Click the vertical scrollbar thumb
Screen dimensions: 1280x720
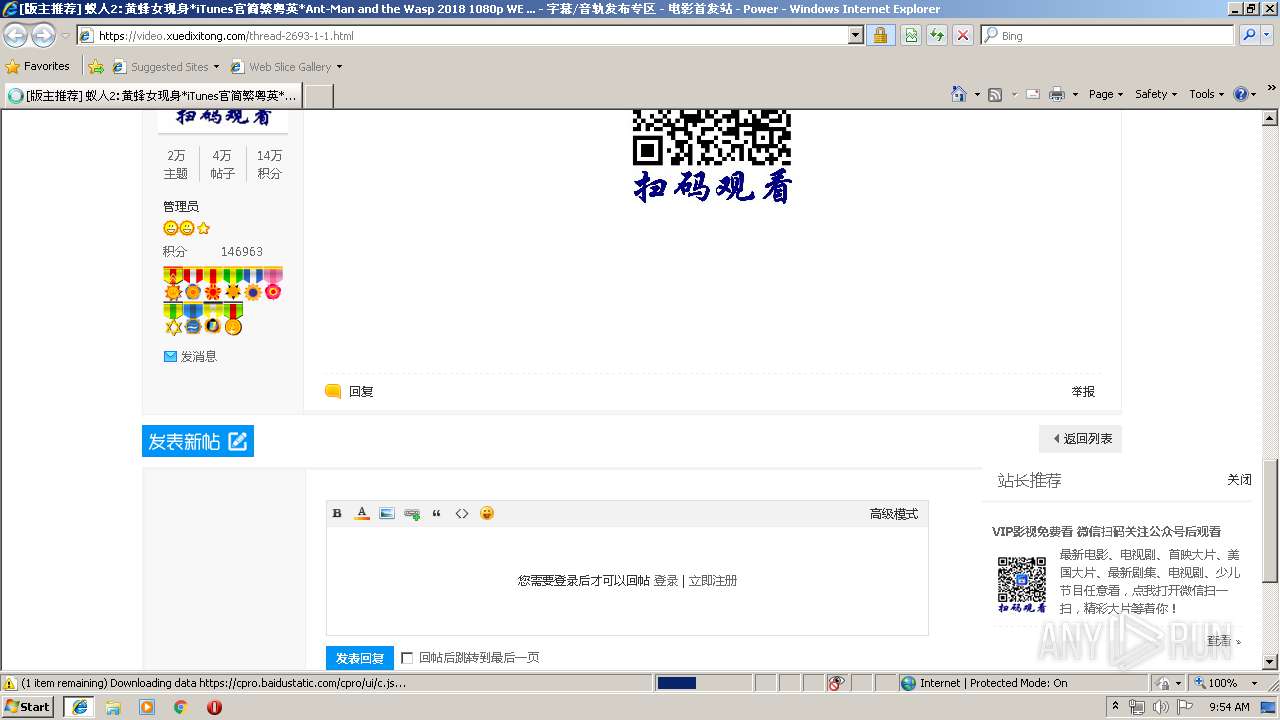(x=1270, y=521)
